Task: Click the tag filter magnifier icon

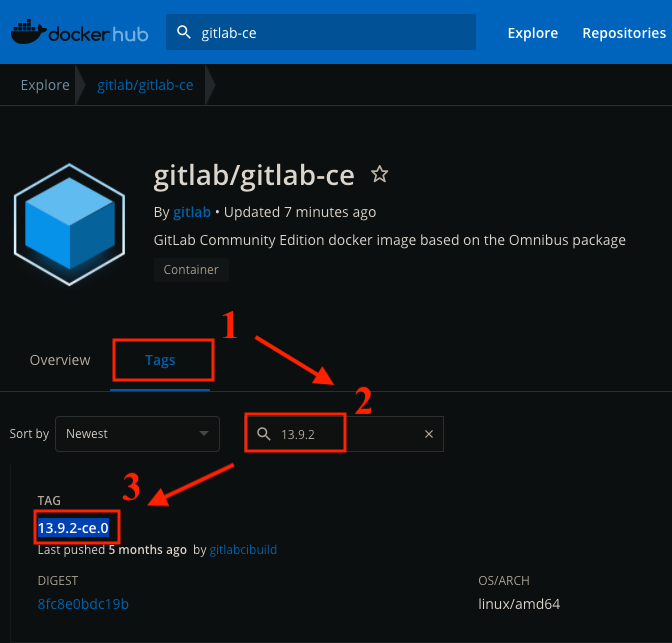Action: tap(264, 434)
